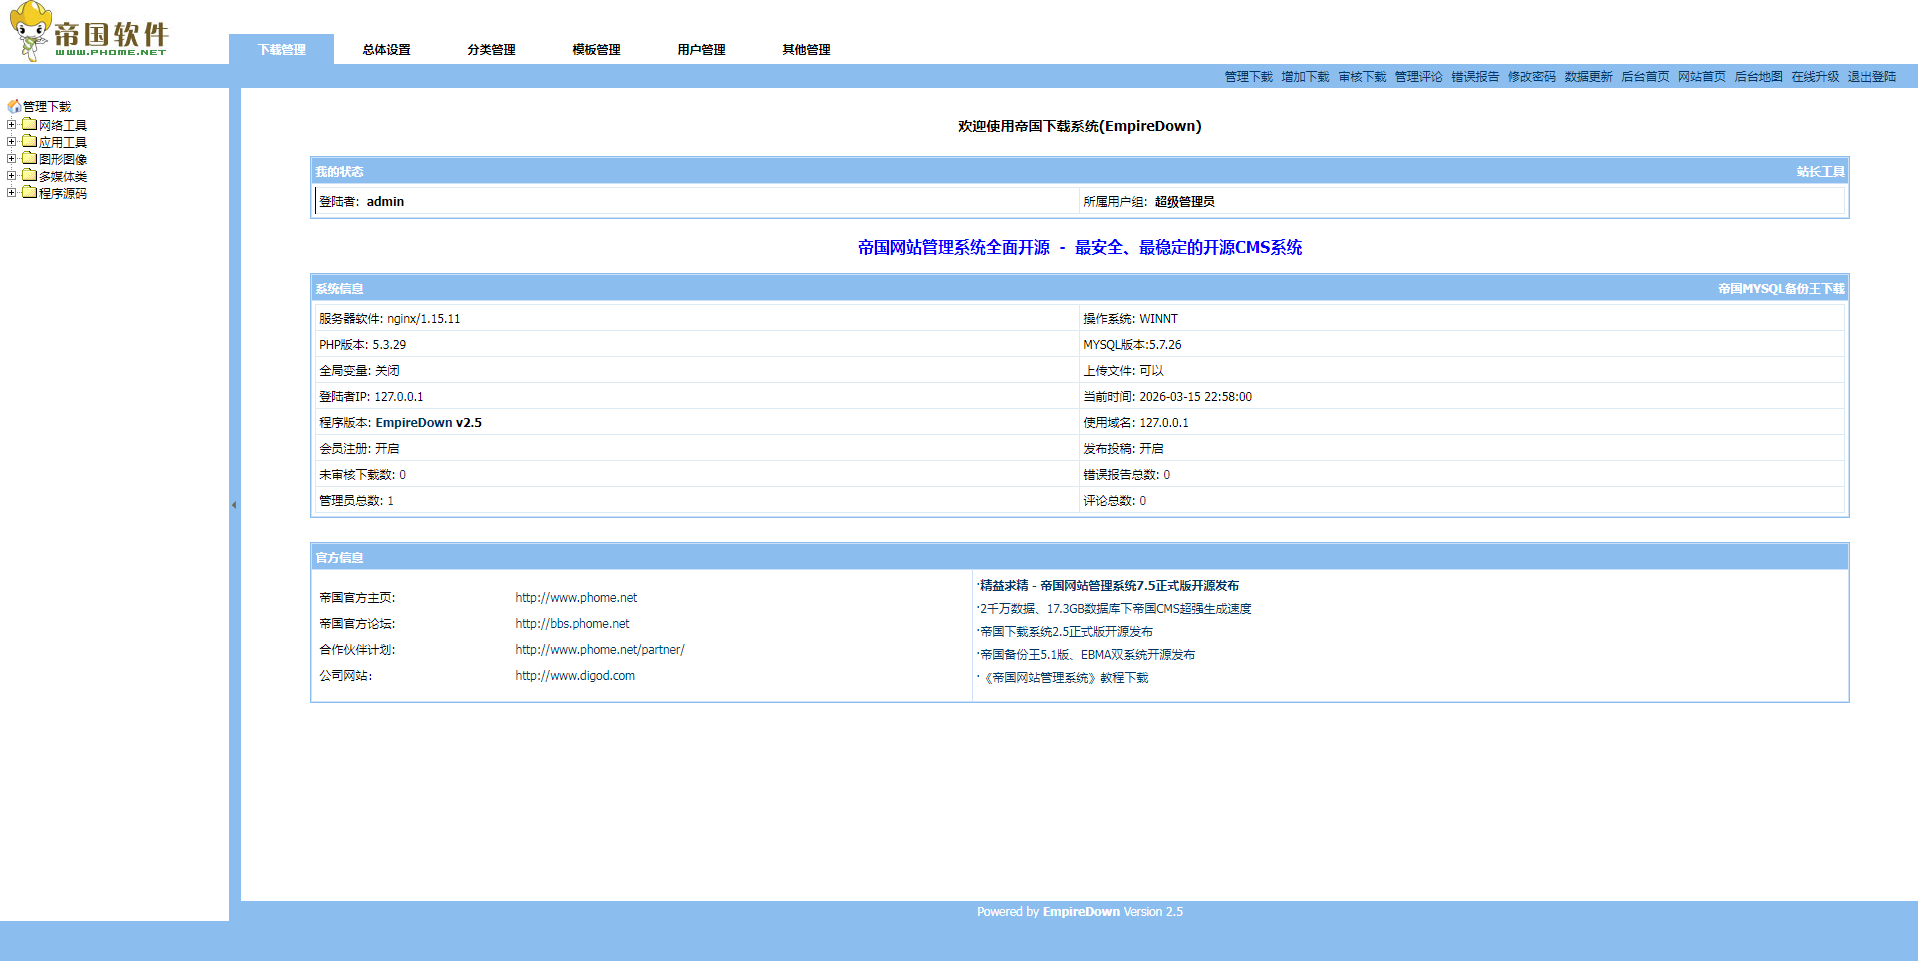
Task: Click the home icon beside 管理下载
Action: click(14, 106)
